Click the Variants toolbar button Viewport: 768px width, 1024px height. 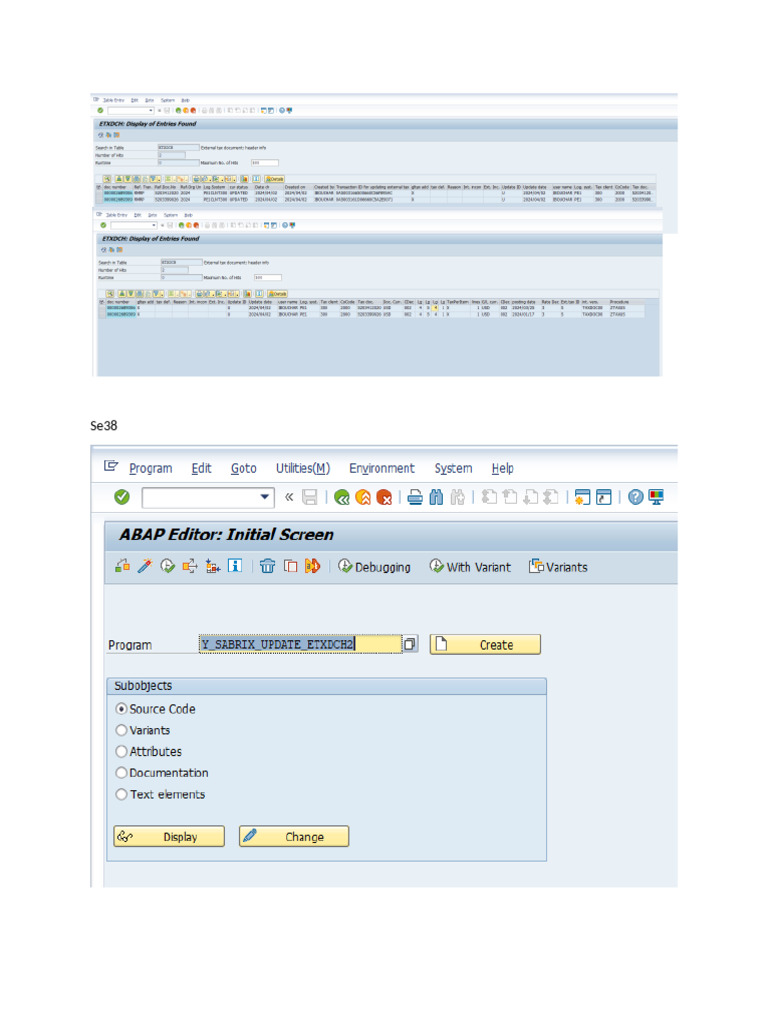pyautogui.click(x=558, y=567)
